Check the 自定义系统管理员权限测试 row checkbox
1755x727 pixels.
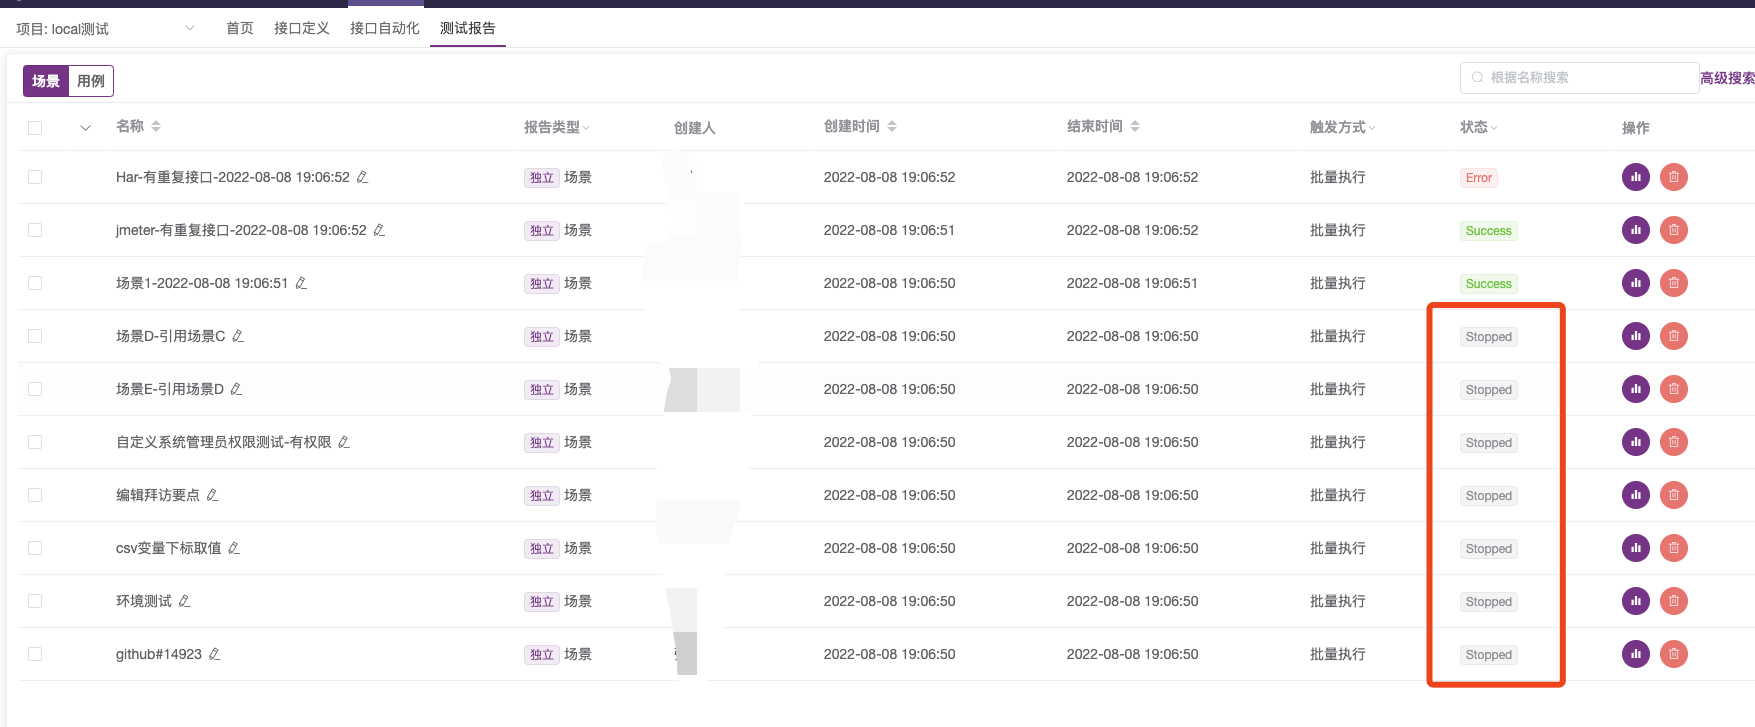click(35, 442)
